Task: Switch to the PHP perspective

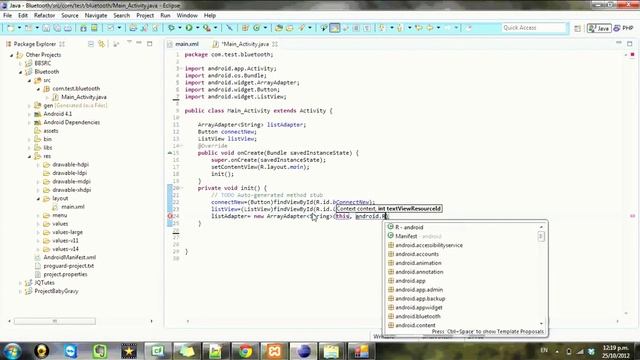Action: point(624,28)
